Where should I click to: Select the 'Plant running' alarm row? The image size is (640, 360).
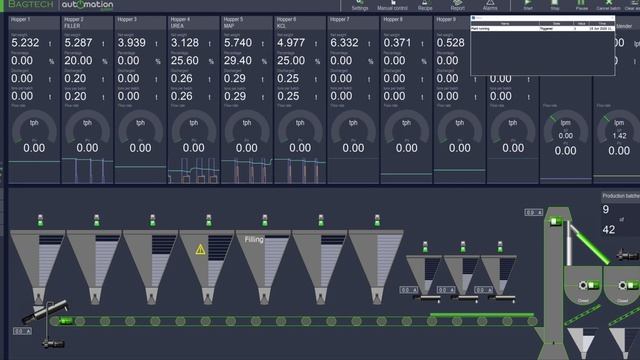tap(542, 29)
